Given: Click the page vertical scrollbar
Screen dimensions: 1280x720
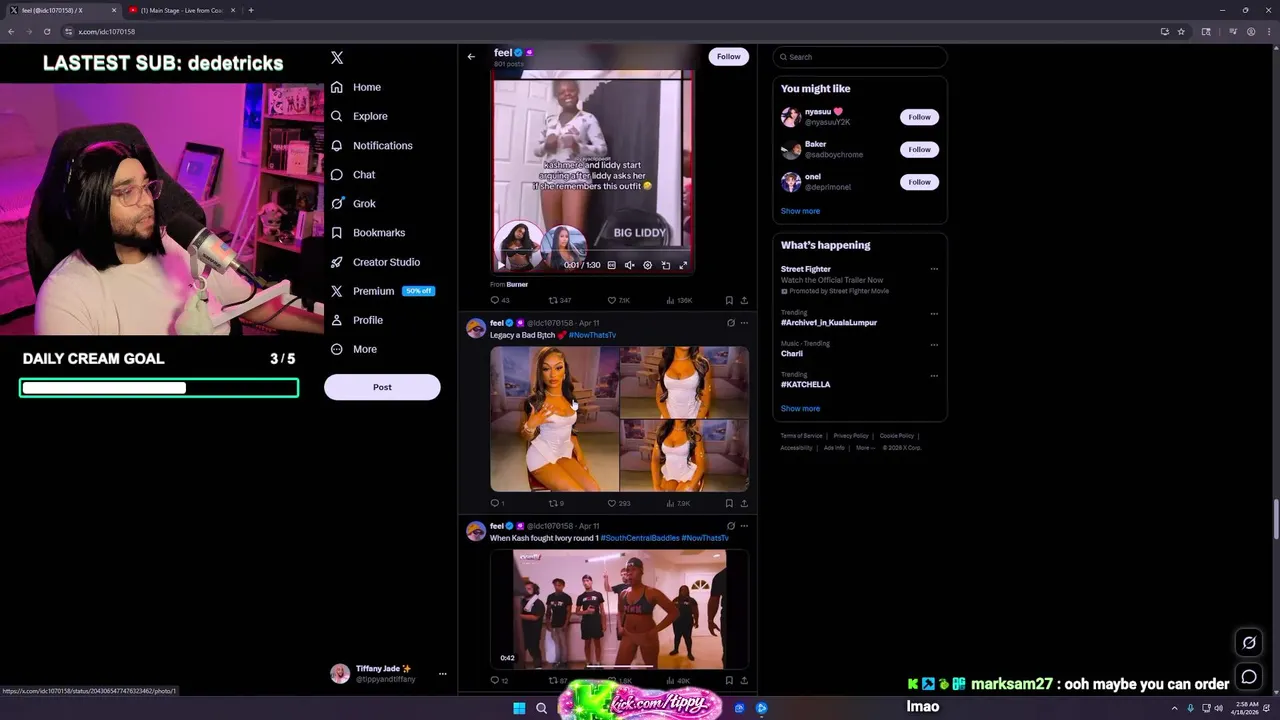Looking at the screenshot, I should (1275, 518).
